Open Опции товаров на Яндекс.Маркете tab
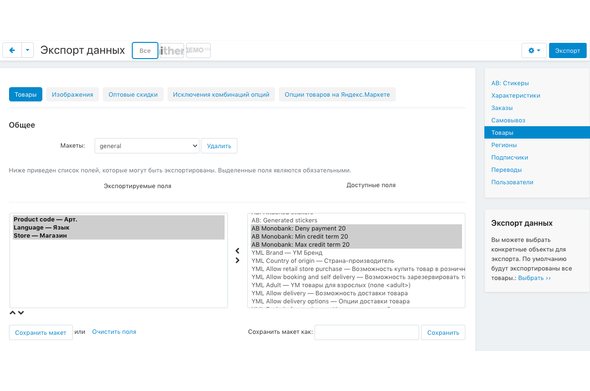The width and height of the screenshot is (590, 391). coord(337,94)
